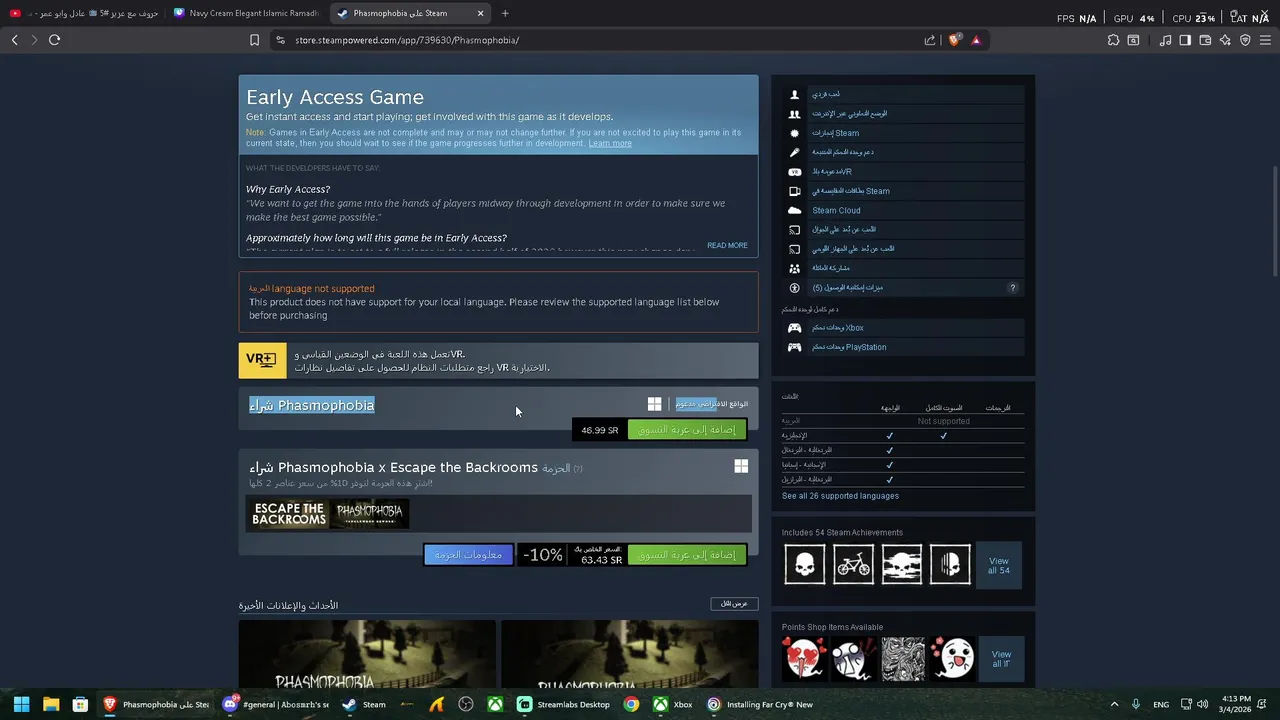Open the Steam app from the taskbar
1280x720 pixels.
pos(365,704)
